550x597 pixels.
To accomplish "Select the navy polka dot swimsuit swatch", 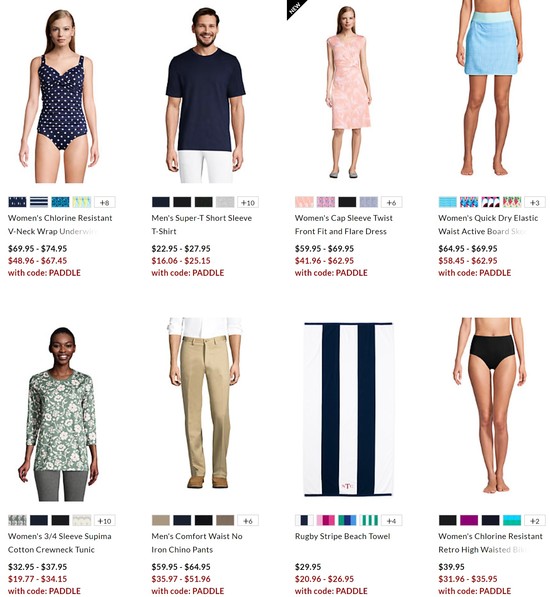I will click(18, 202).
